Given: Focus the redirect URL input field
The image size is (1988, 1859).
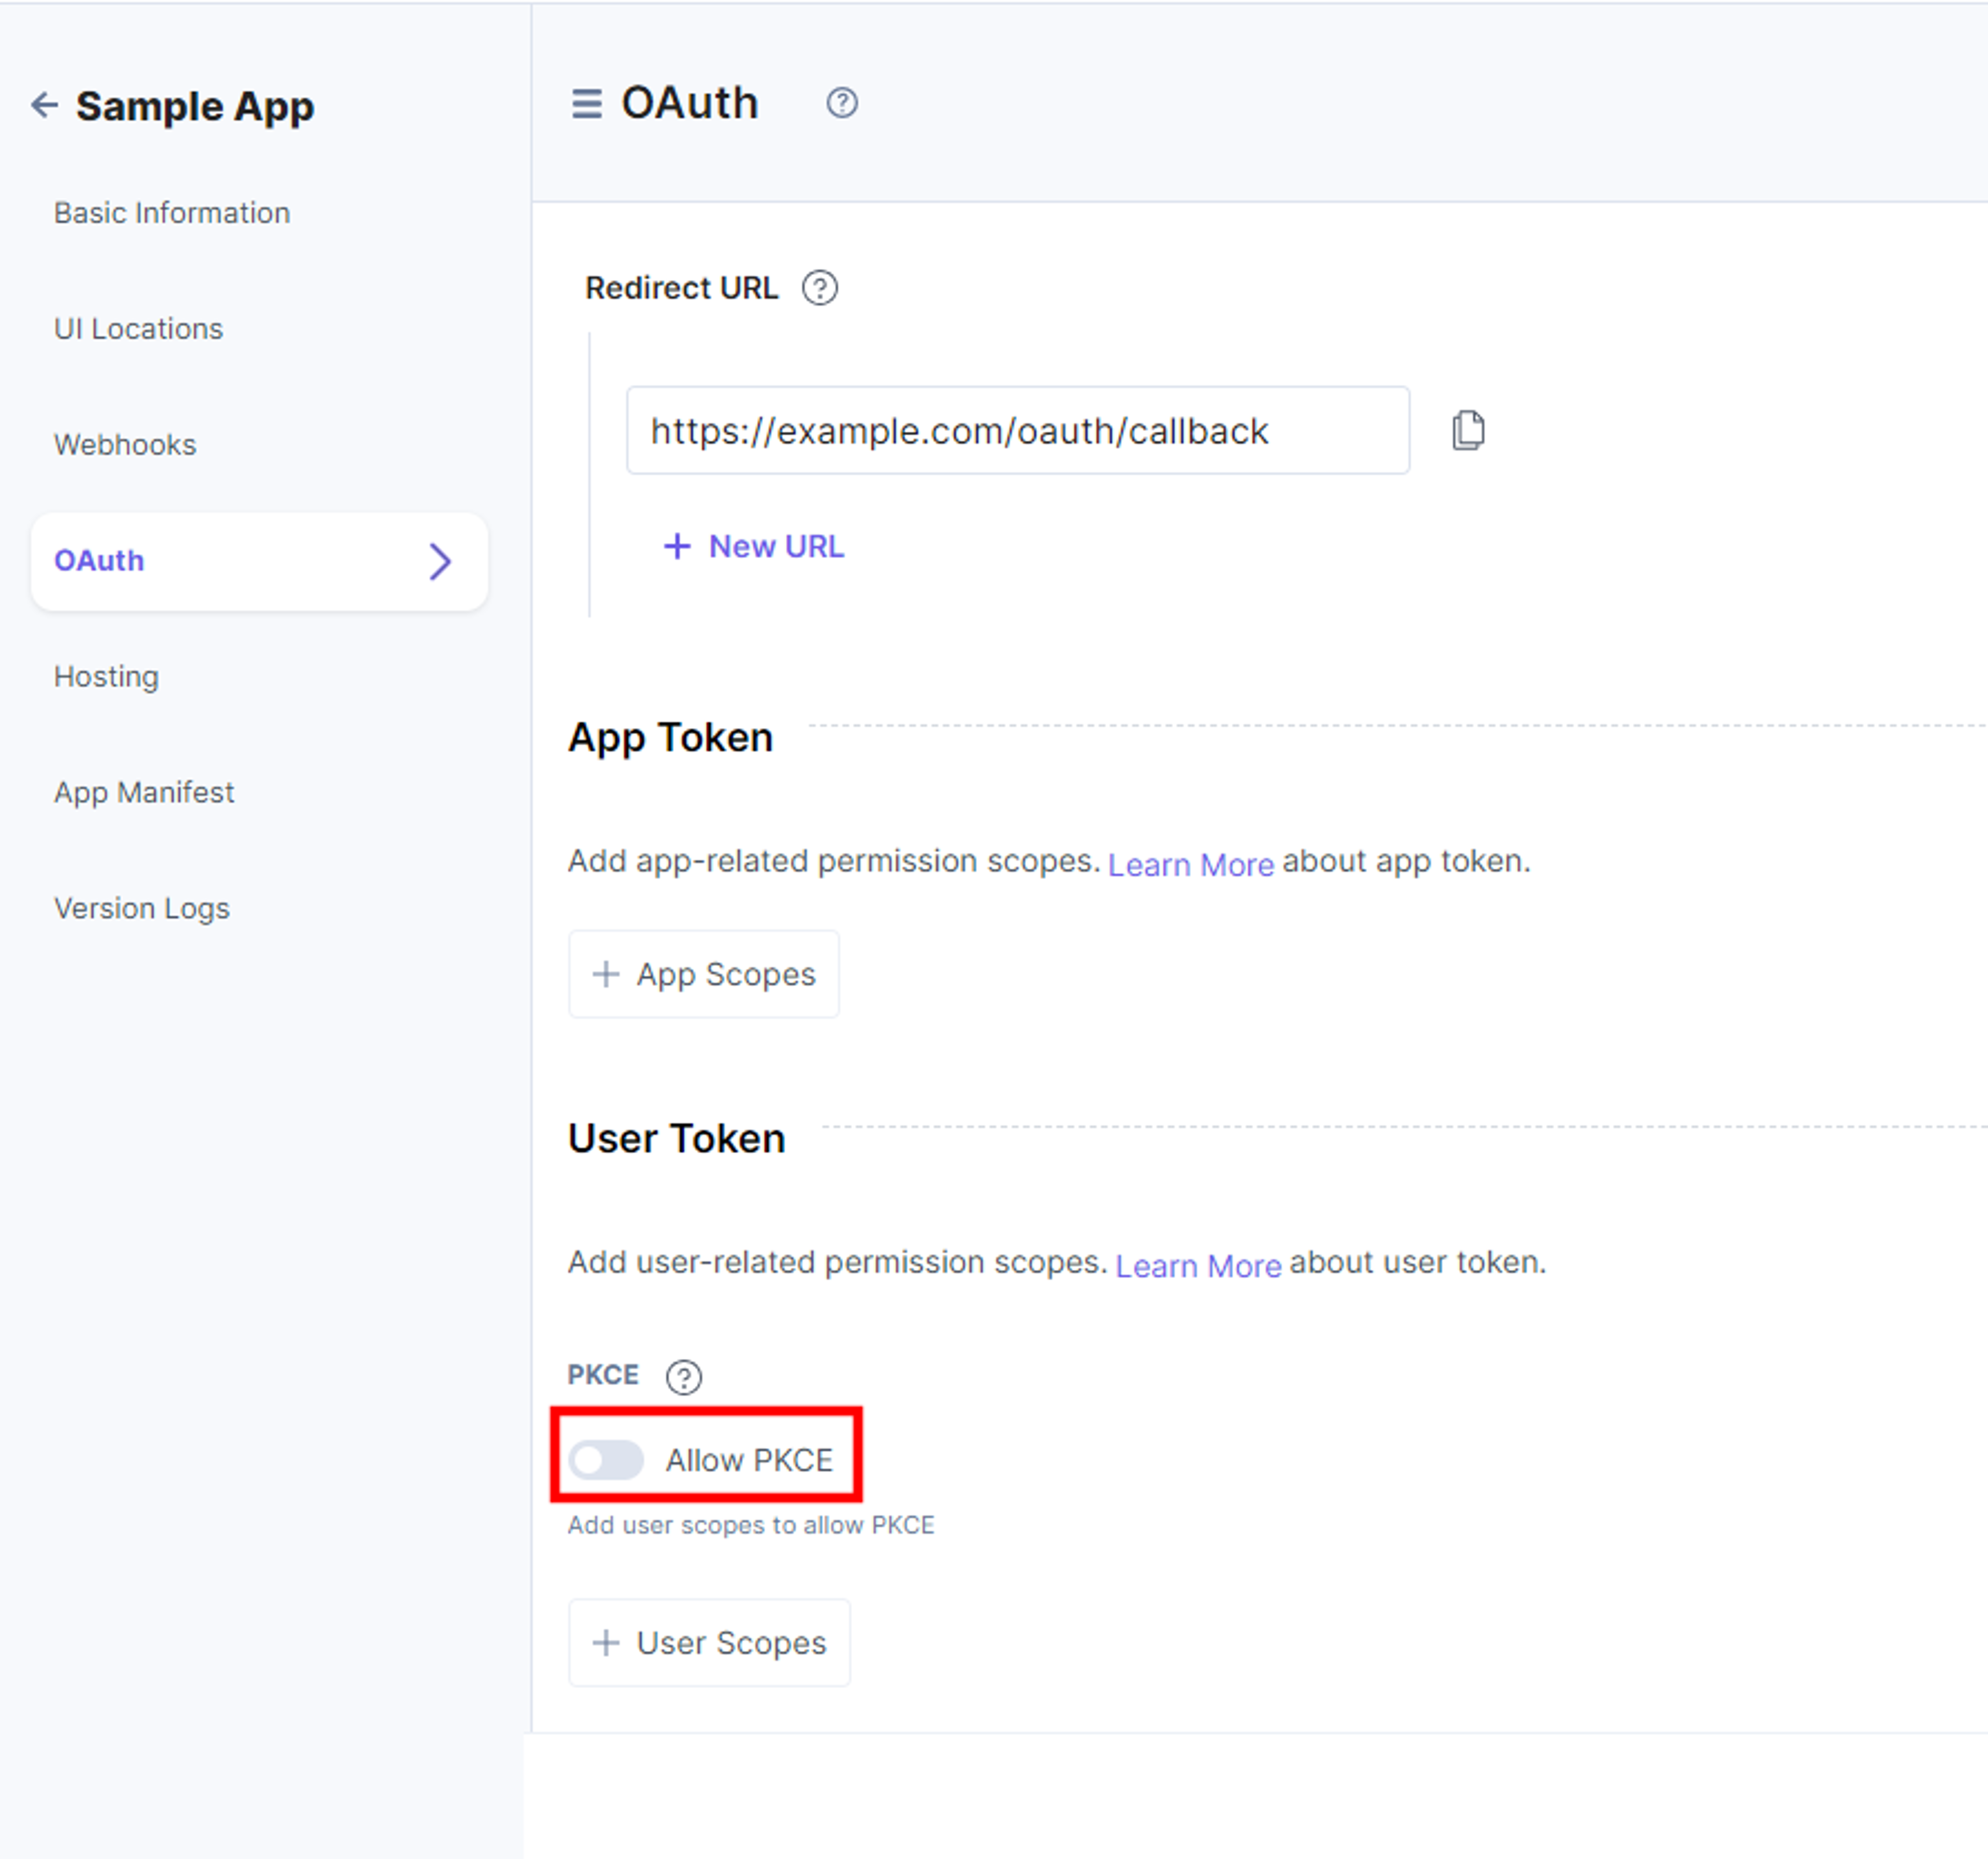Looking at the screenshot, I should [1018, 430].
